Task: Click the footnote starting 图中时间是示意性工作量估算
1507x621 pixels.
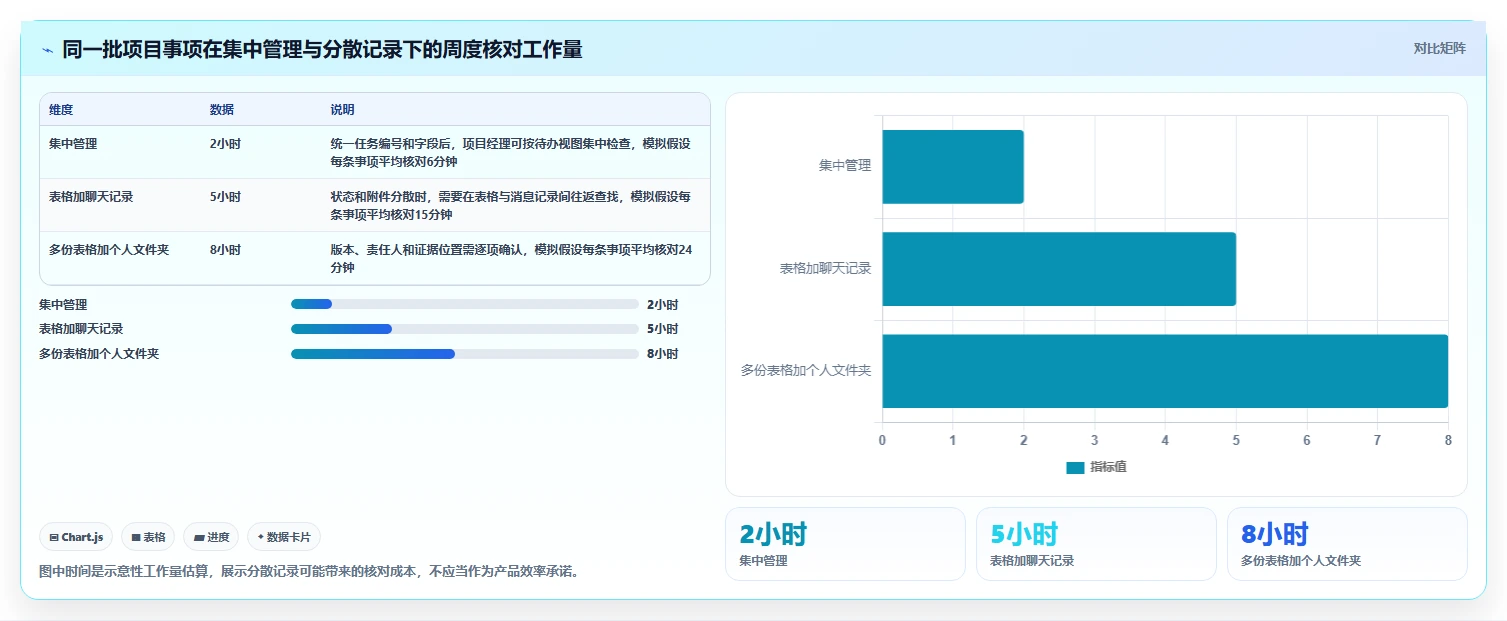Action: click(310, 572)
